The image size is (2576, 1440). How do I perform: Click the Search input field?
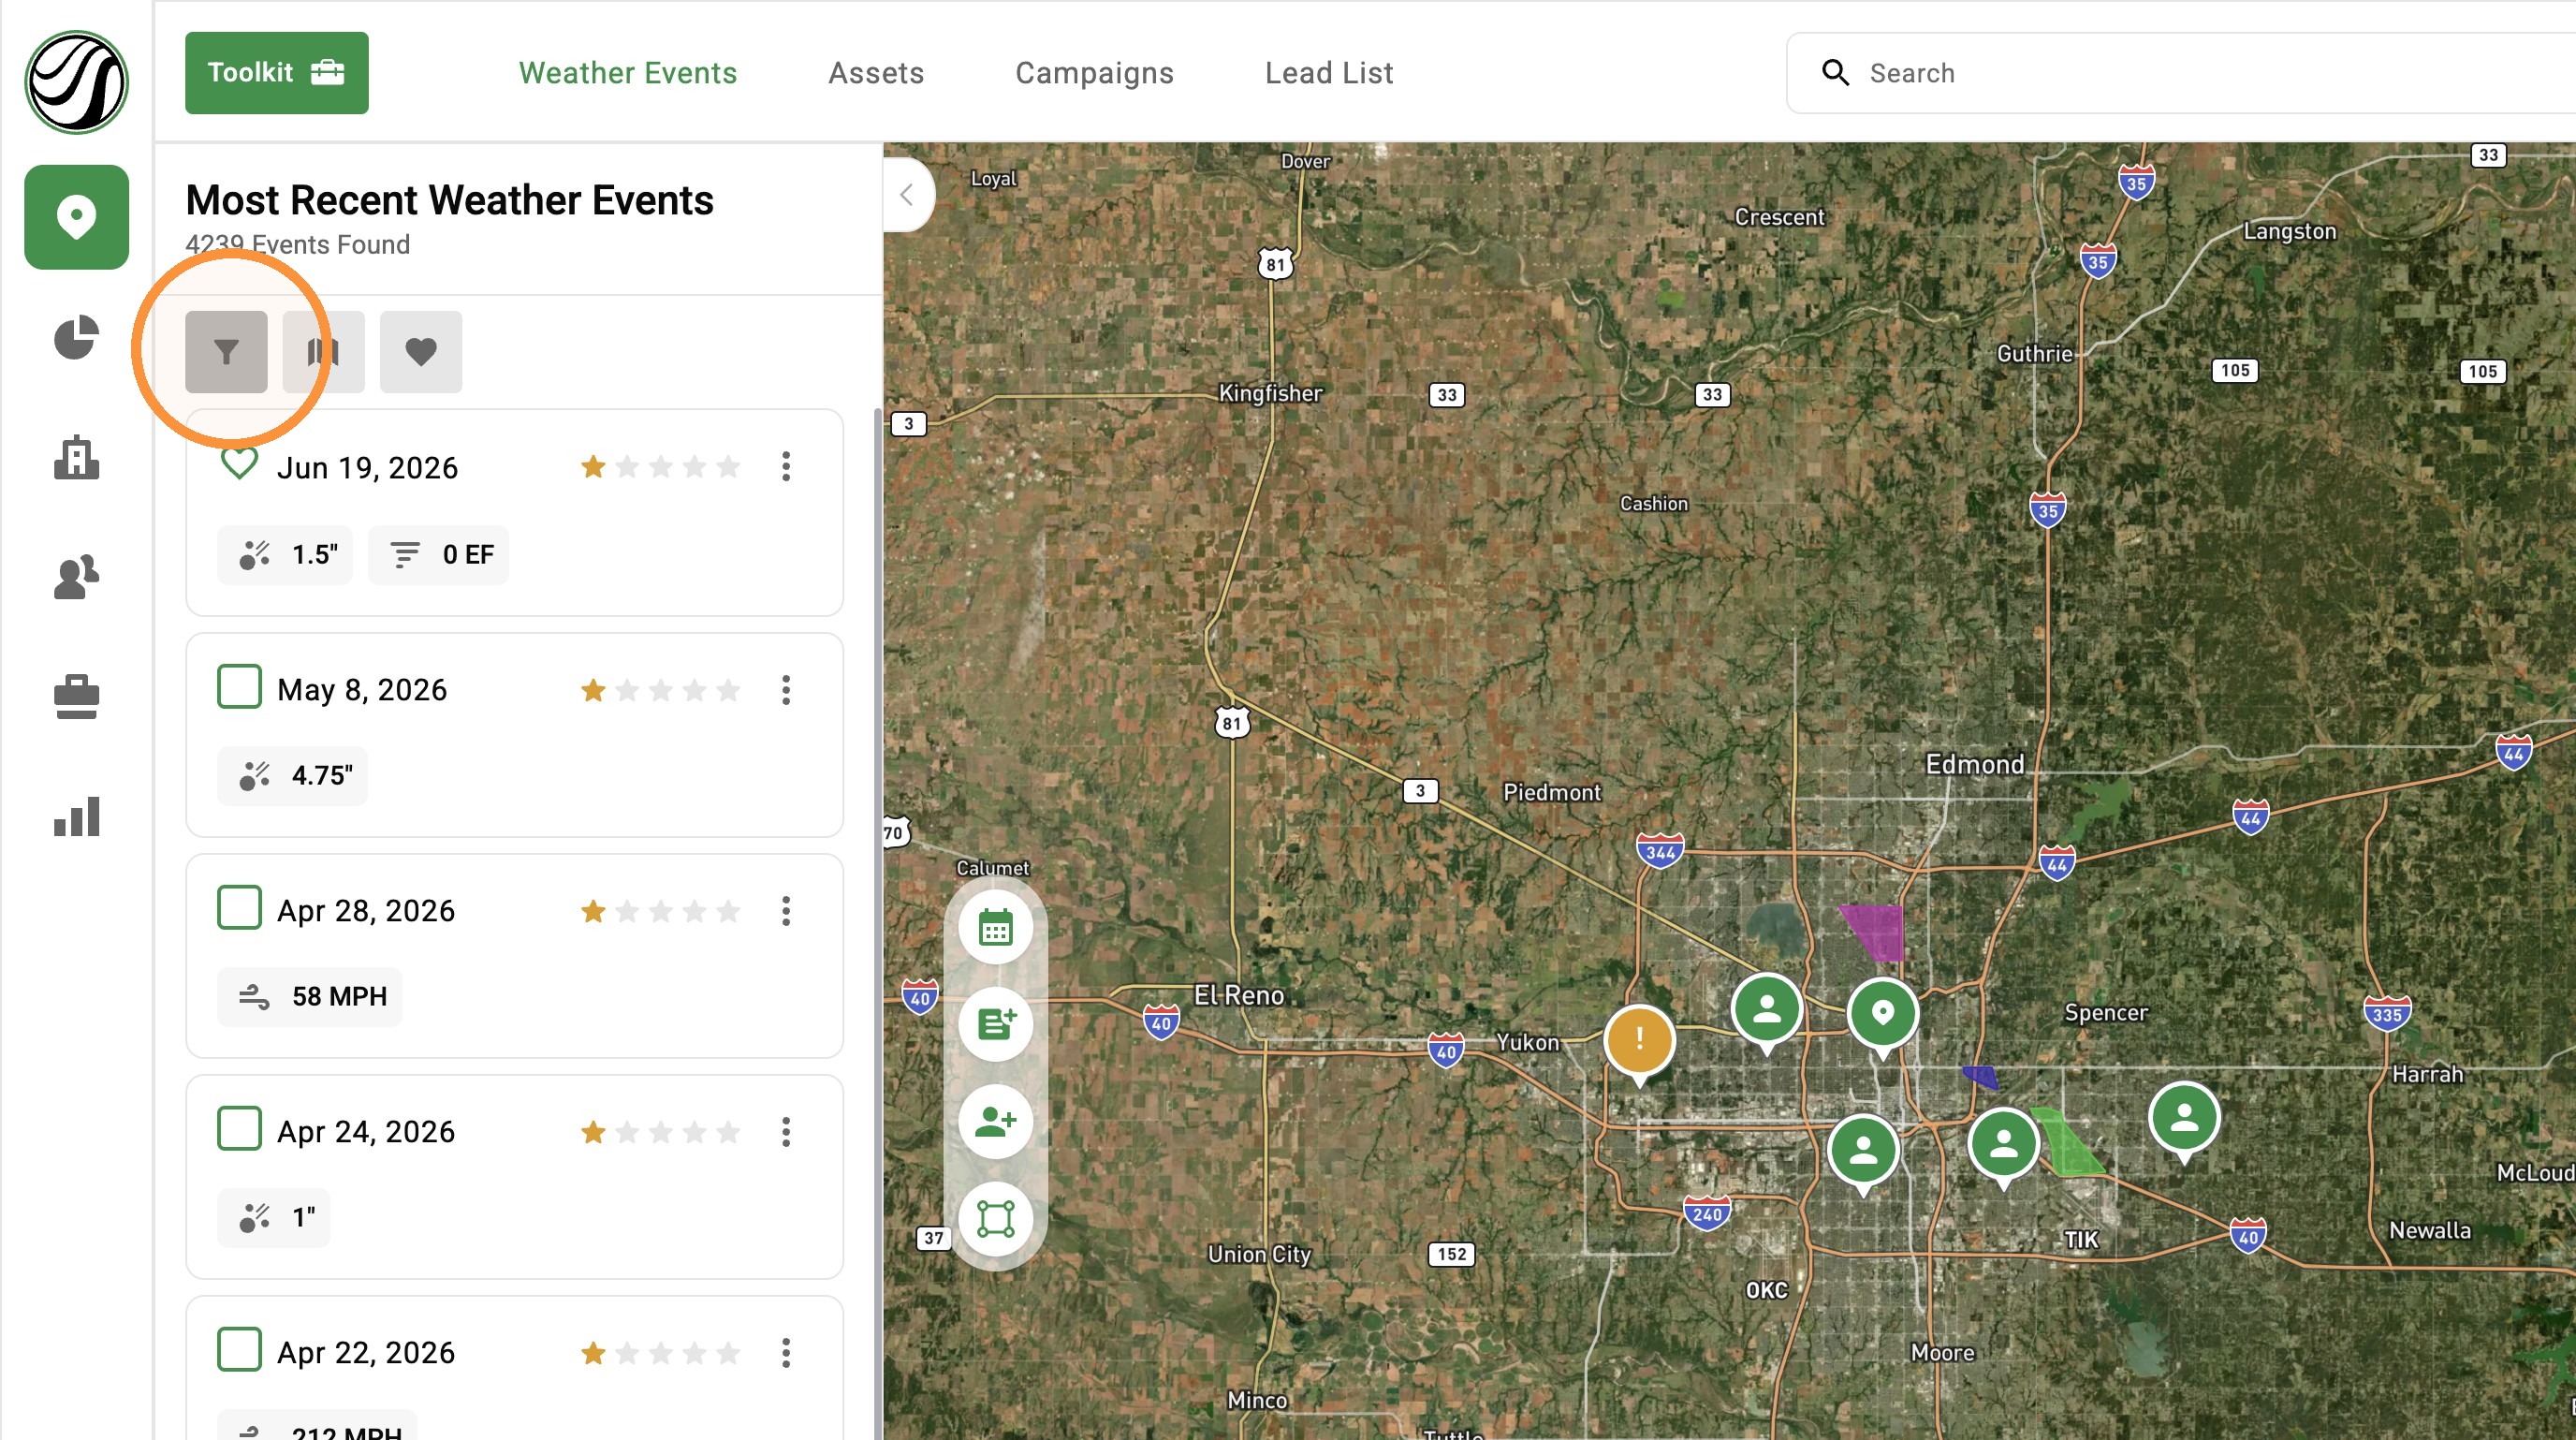pyautogui.click(x=2180, y=73)
